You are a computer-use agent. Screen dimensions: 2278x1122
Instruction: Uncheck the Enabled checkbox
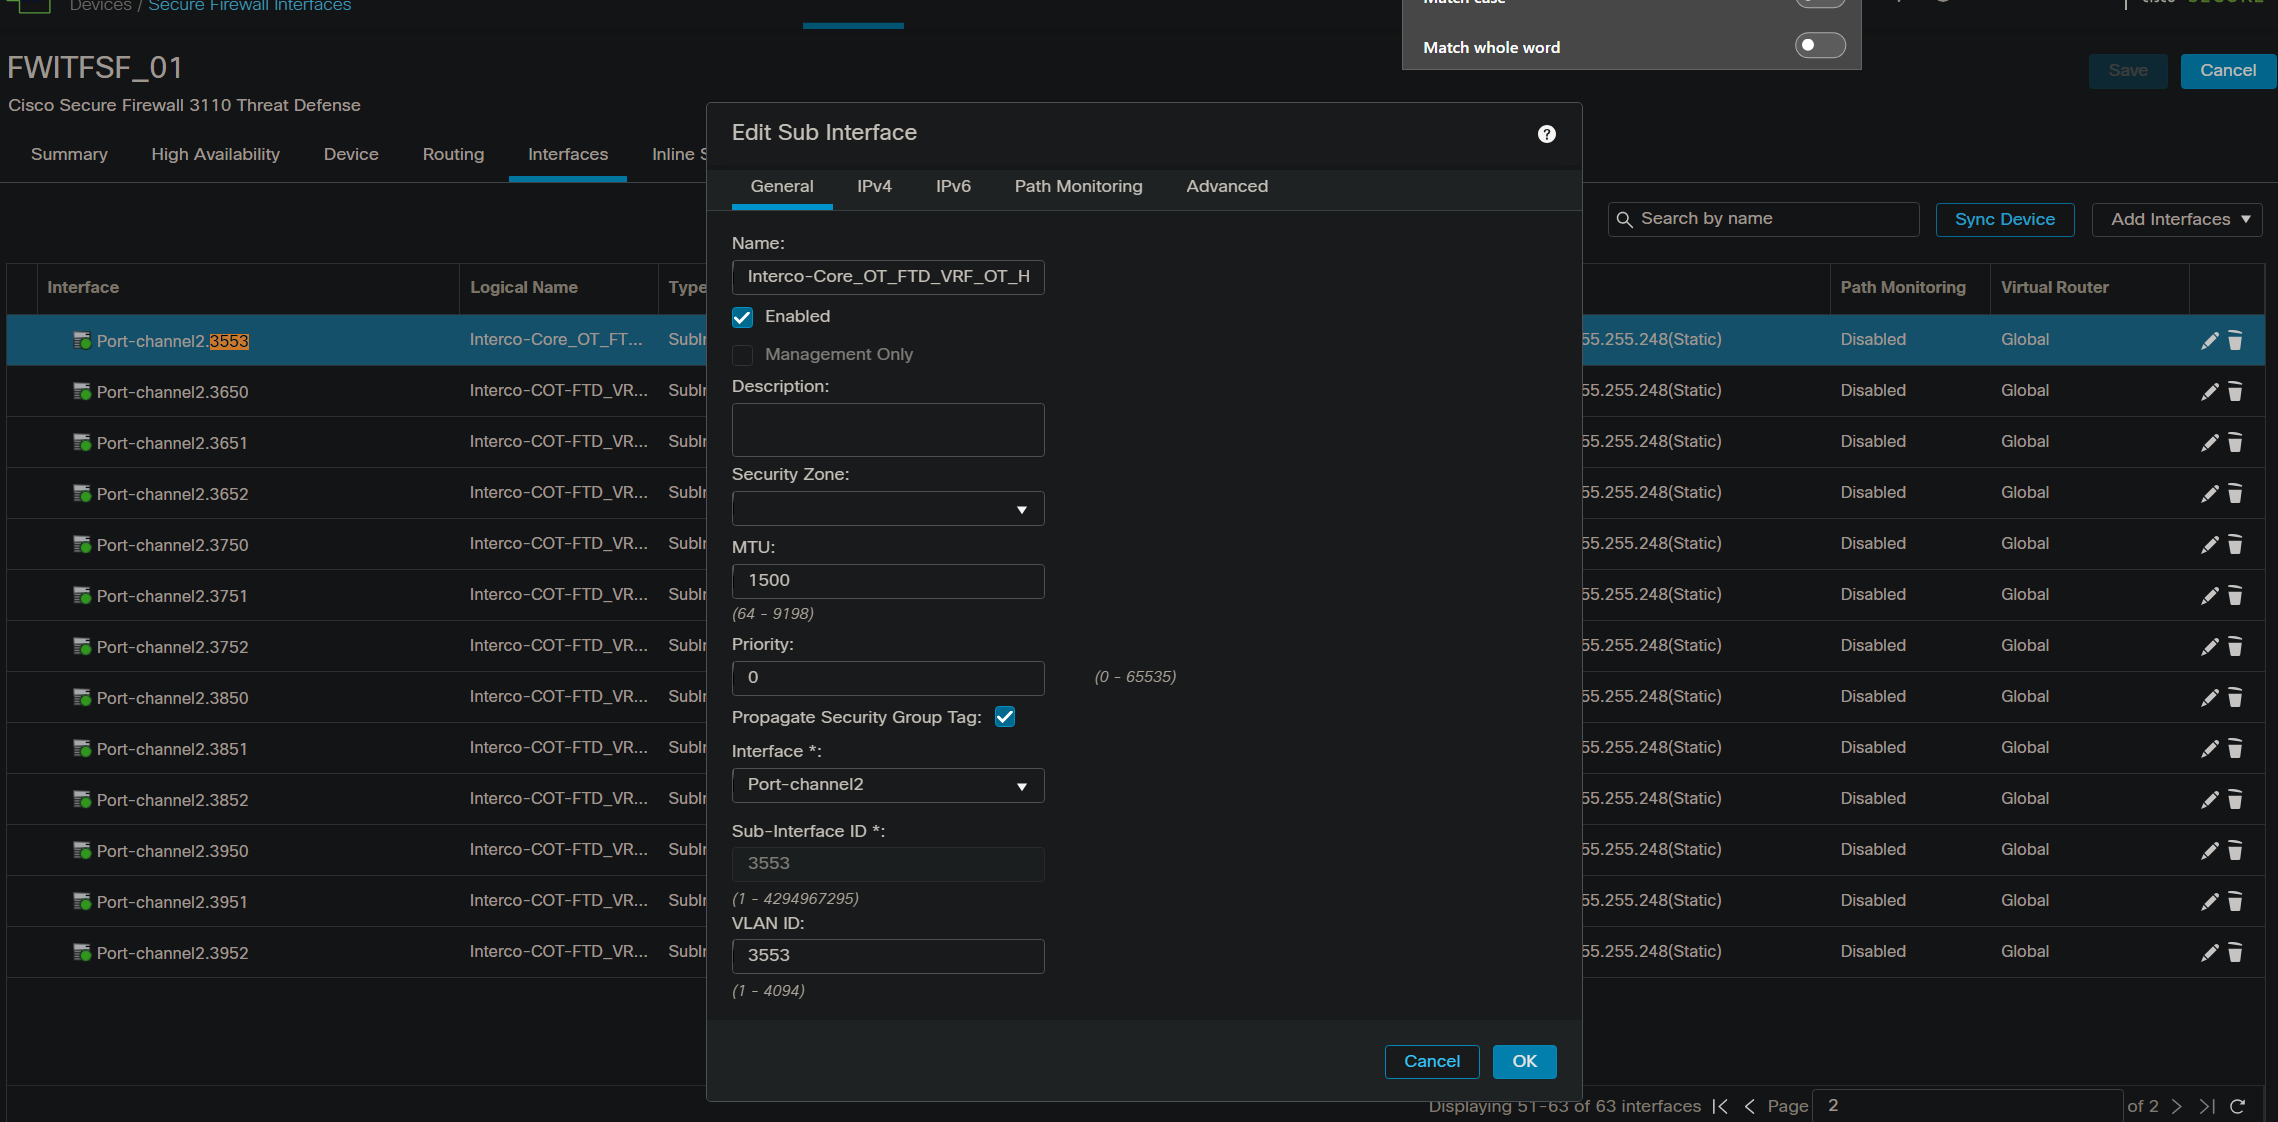pos(742,317)
